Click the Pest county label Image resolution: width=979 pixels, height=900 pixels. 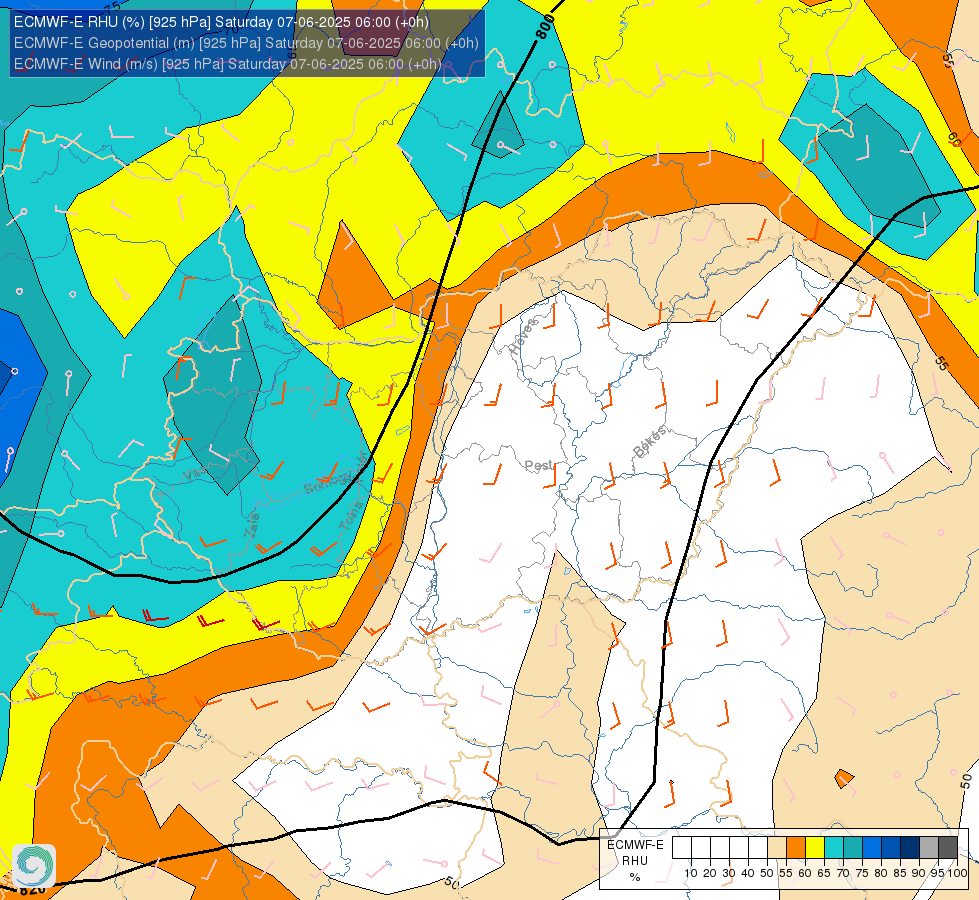pyautogui.click(x=538, y=465)
